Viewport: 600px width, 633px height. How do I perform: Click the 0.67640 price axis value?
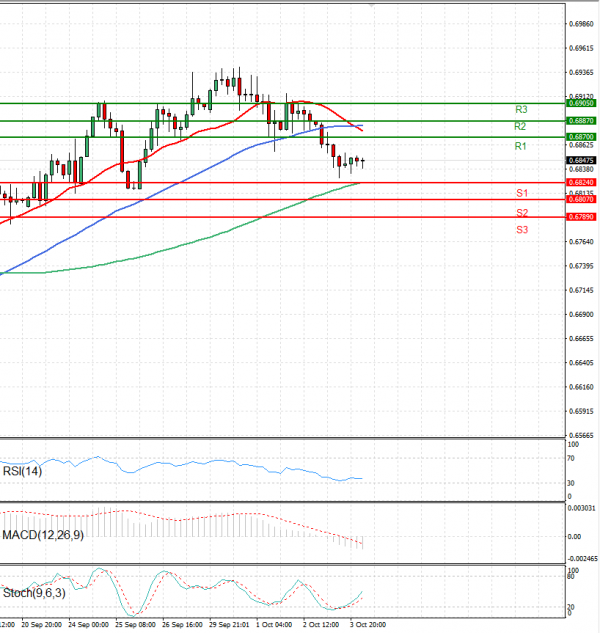581,242
